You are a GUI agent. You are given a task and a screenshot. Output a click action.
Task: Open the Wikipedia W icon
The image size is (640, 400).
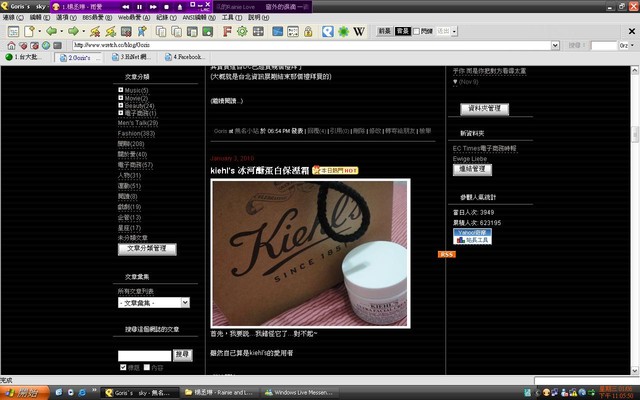click(x=359, y=31)
